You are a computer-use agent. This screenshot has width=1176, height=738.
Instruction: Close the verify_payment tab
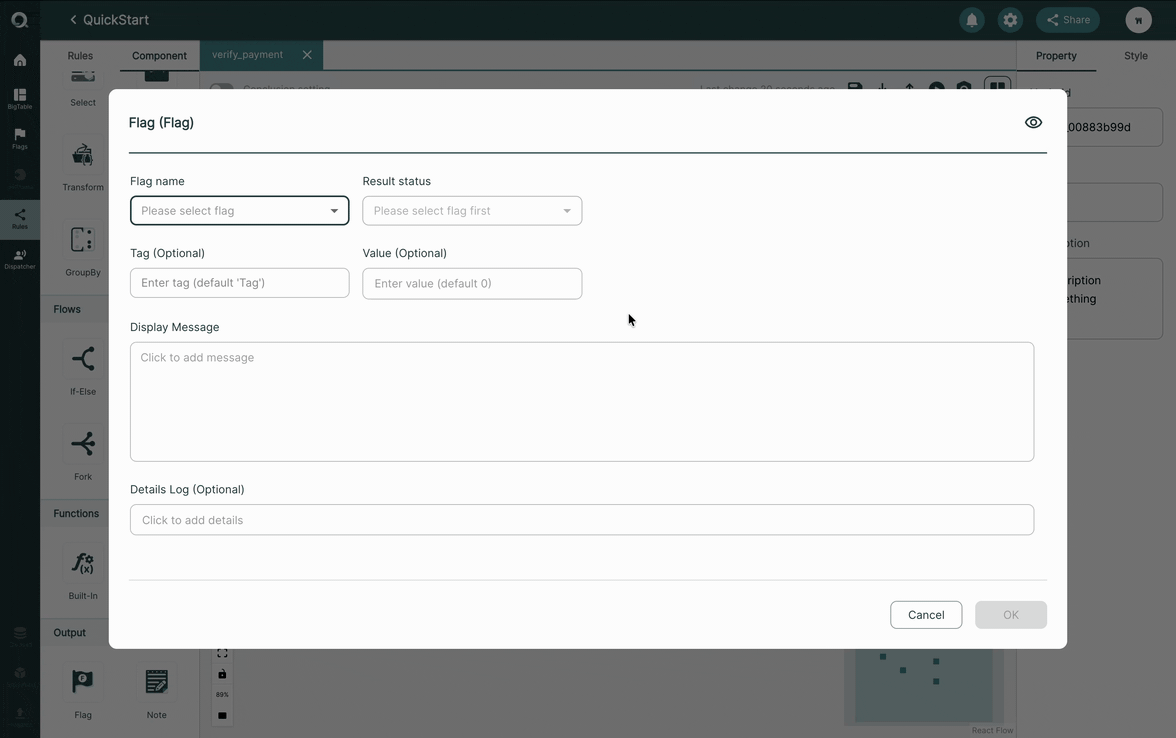point(307,55)
